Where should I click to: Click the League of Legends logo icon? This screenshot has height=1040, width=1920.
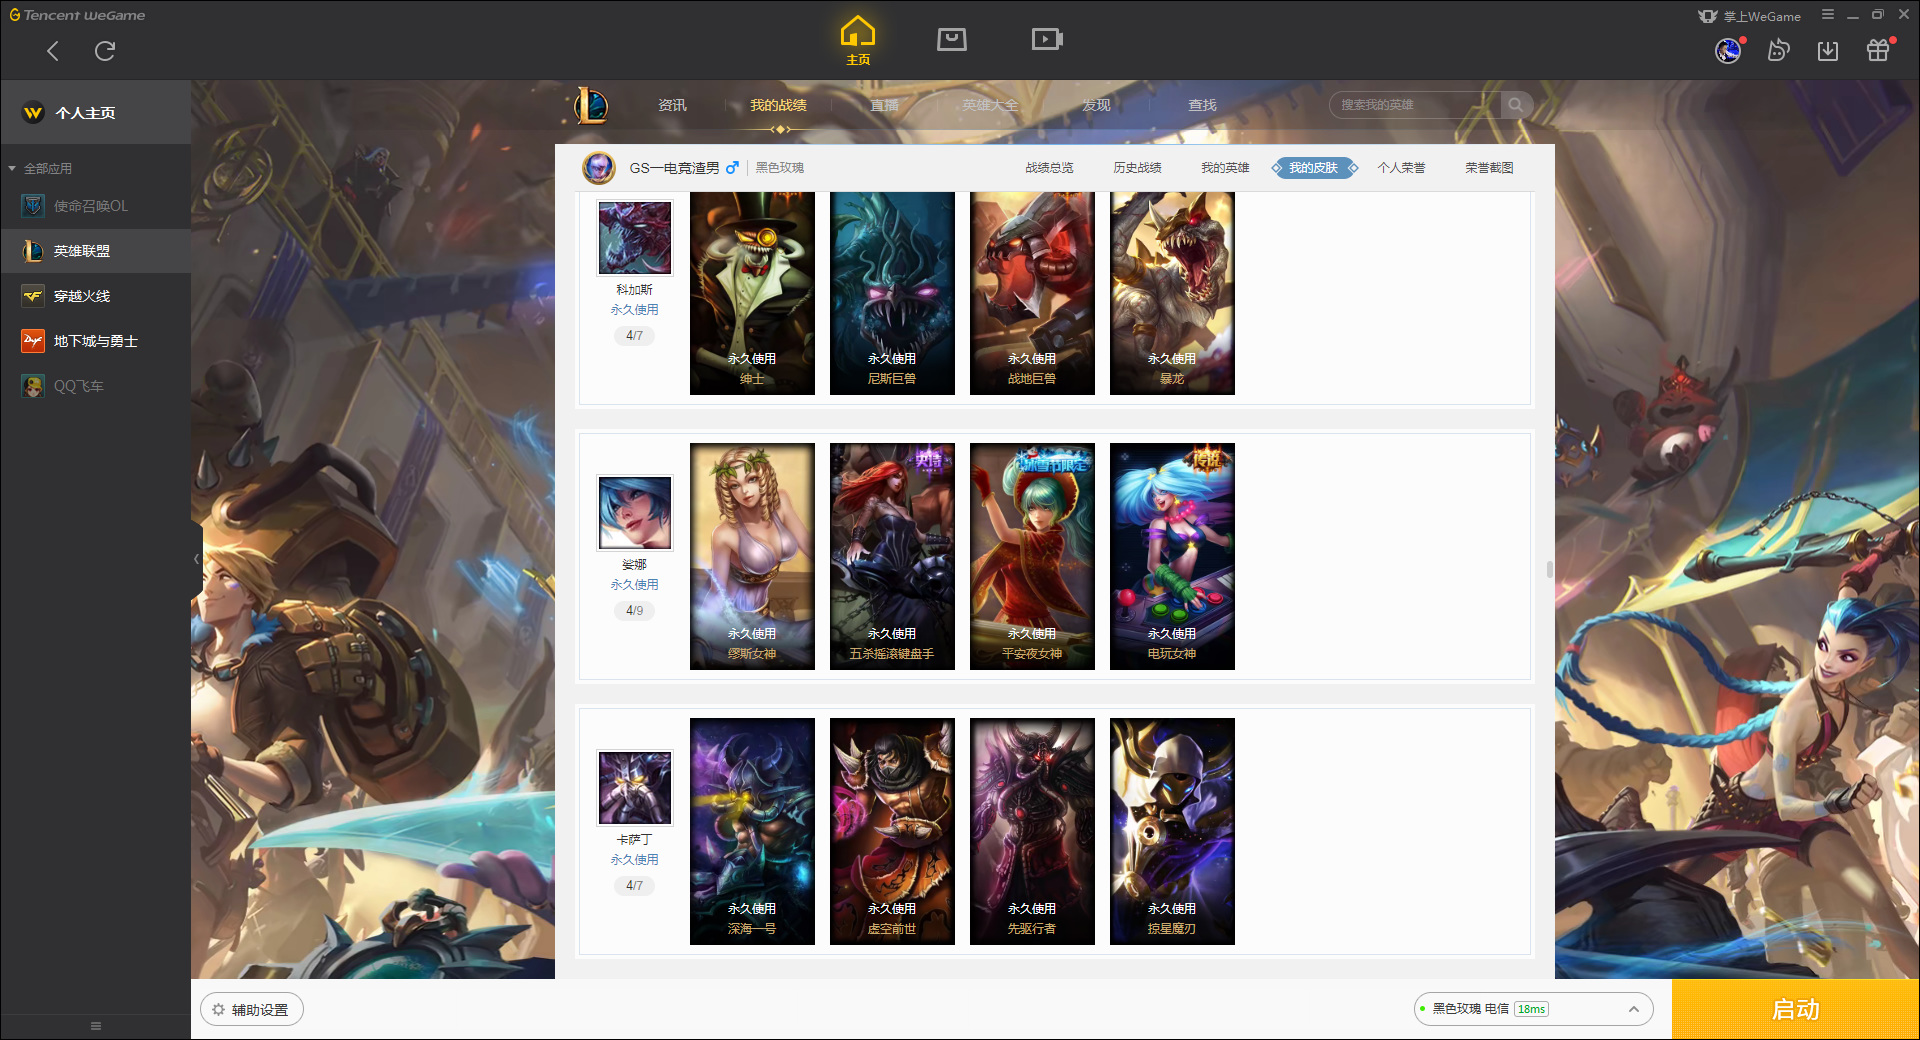tap(591, 105)
